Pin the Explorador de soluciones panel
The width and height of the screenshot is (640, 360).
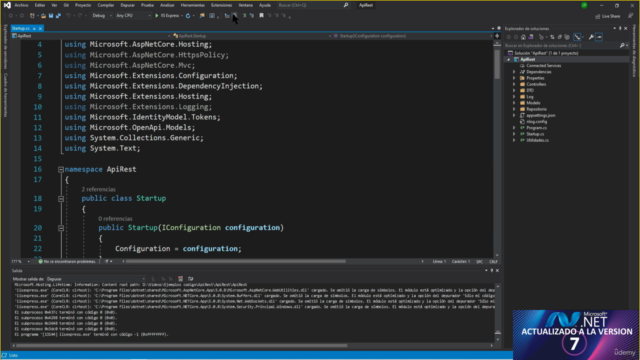[x=620, y=29]
